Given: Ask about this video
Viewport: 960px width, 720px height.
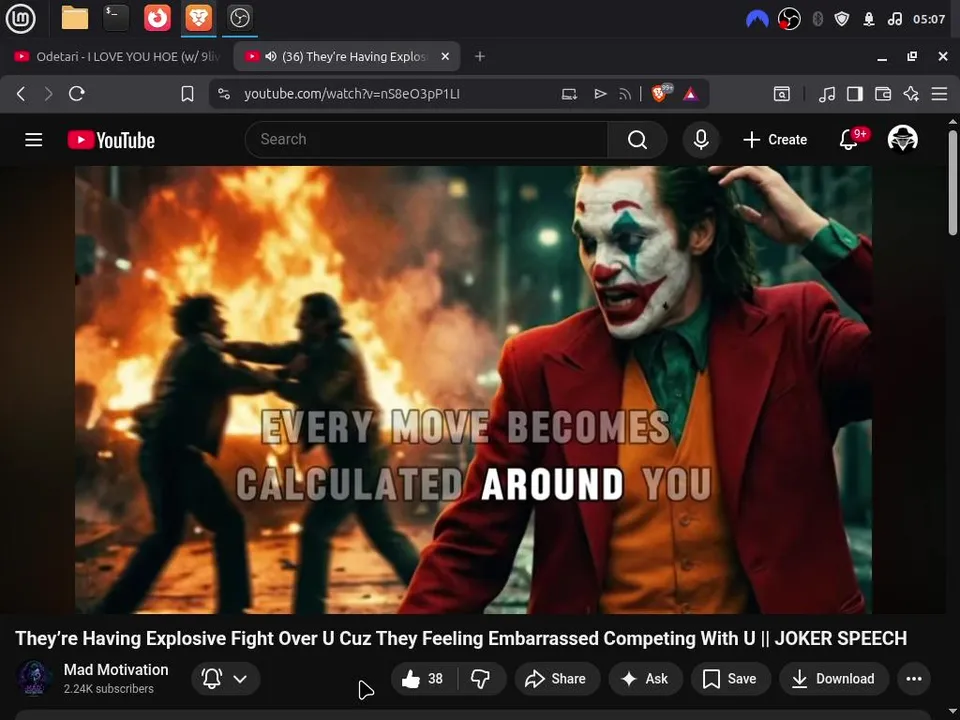Looking at the screenshot, I should pos(645,678).
